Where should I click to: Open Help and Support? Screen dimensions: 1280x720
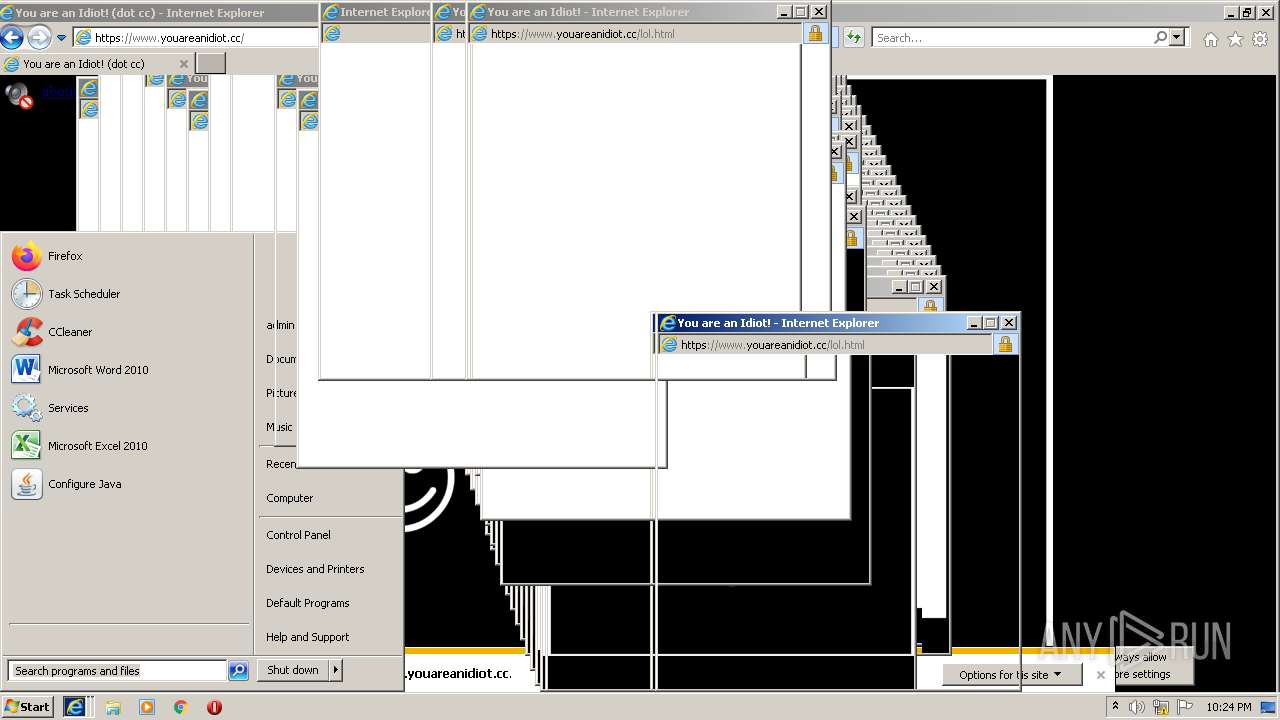pyautogui.click(x=308, y=637)
